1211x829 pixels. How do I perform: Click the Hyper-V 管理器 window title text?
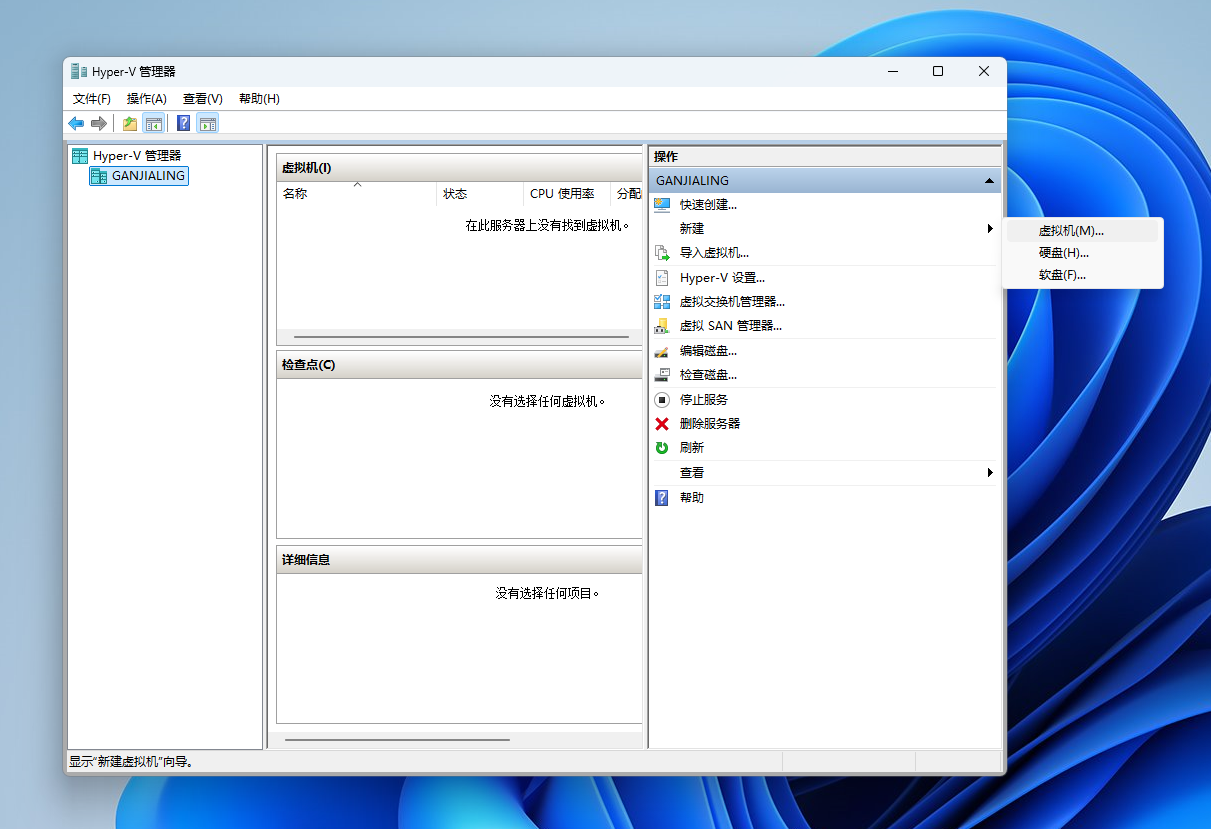[135, 72]
